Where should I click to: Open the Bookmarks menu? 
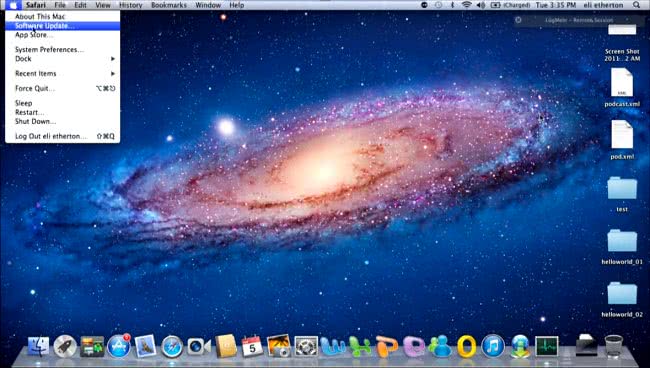click(x=169, y=5)
